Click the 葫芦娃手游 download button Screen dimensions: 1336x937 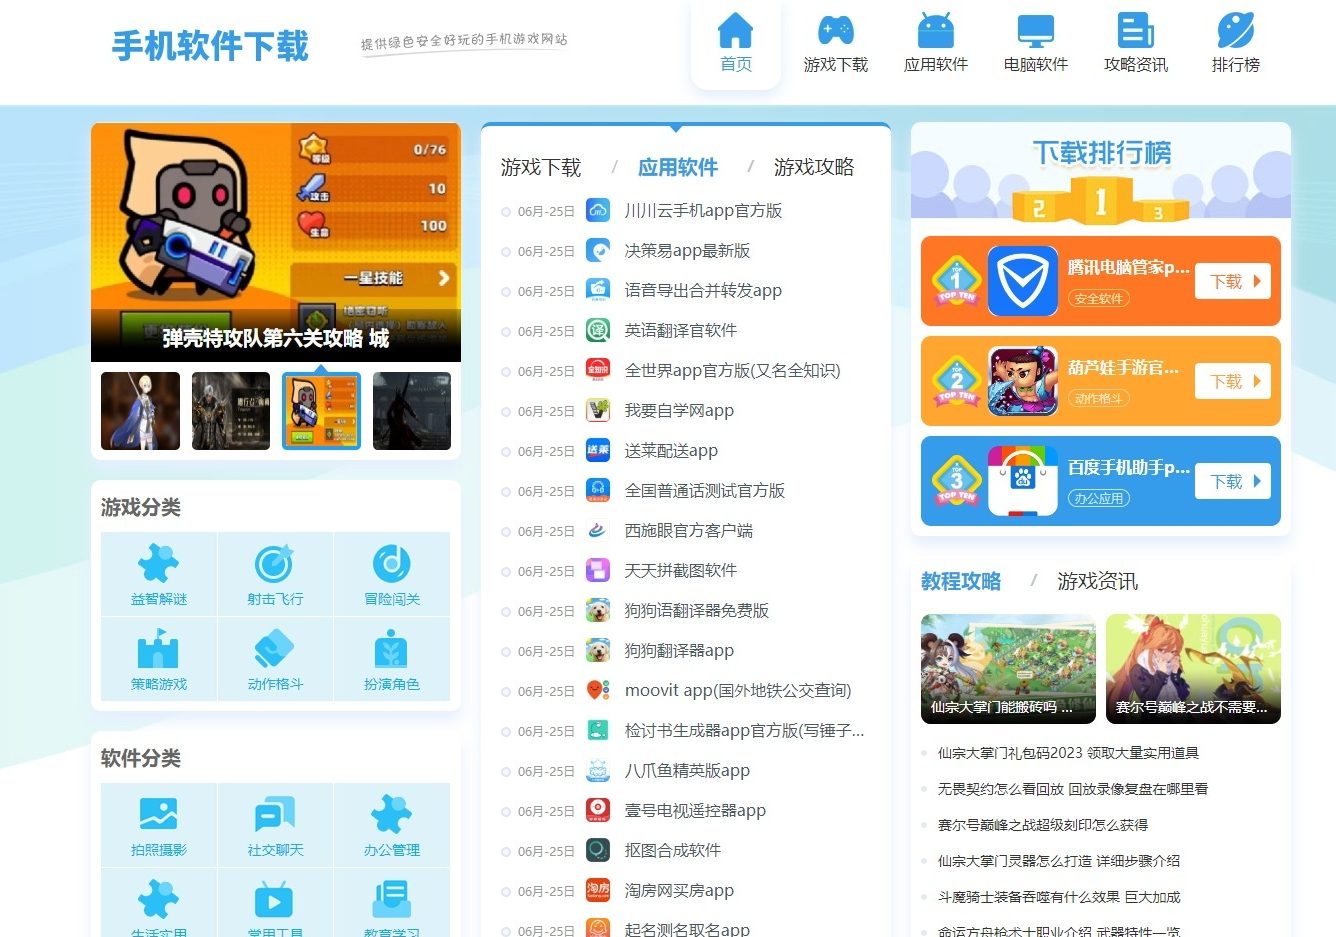[x=1231, y=381]
